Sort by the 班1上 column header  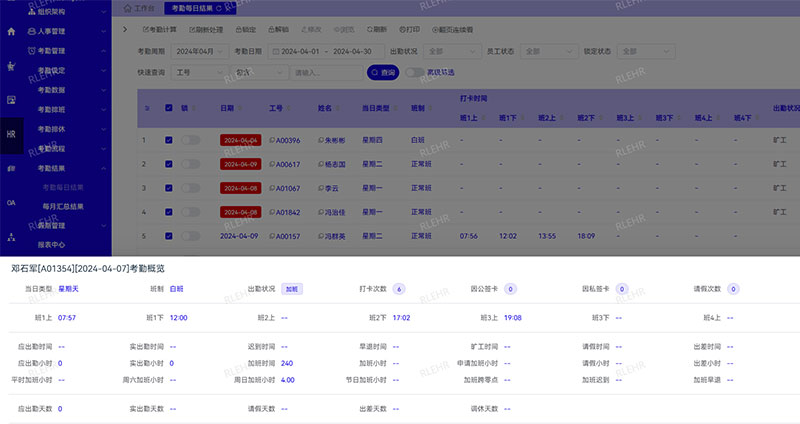tap(472, 118)
